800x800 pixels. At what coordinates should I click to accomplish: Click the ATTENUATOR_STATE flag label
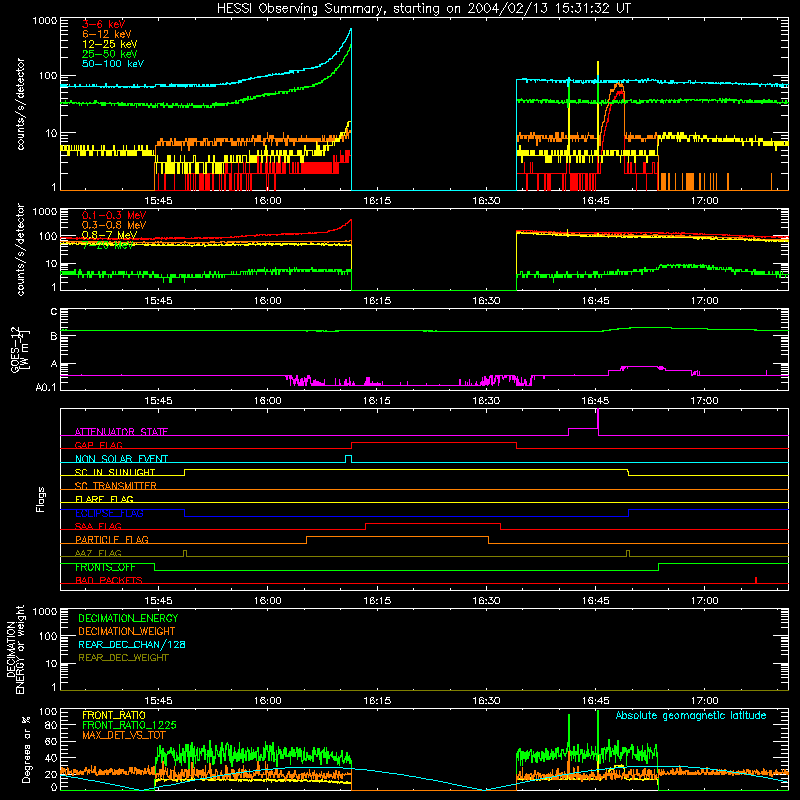121,432
